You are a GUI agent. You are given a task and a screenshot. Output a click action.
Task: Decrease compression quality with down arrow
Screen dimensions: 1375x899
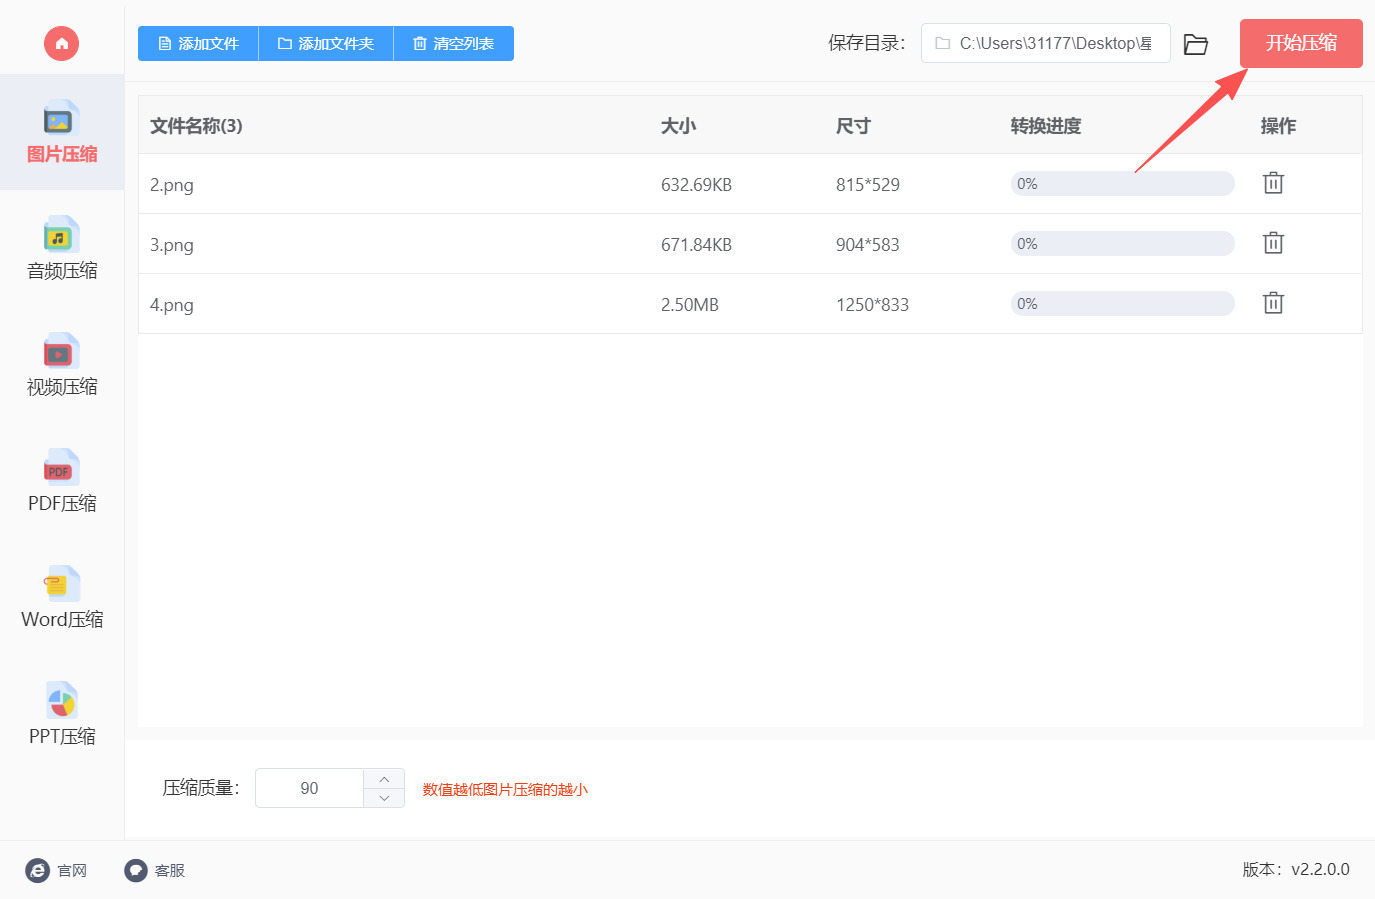(384, 798)
